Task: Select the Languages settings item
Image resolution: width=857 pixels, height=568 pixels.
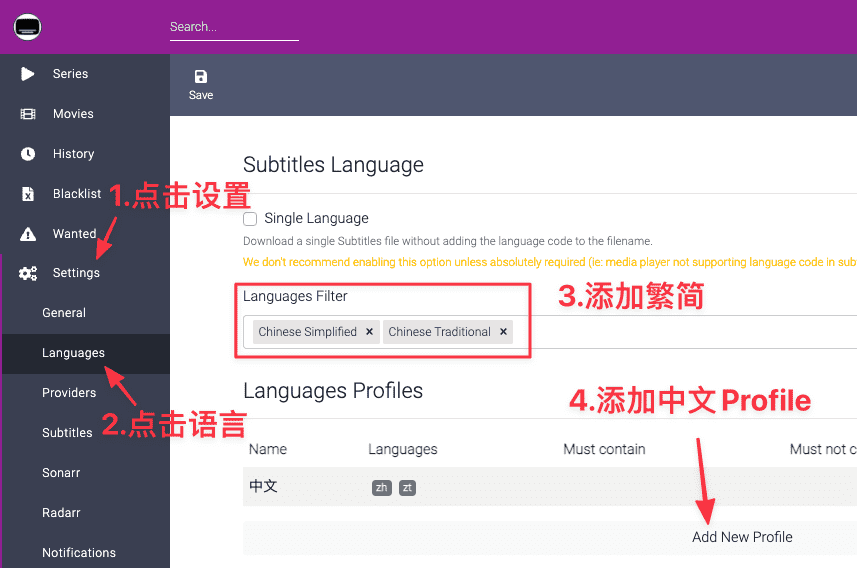Action: (x=73, y=353)
